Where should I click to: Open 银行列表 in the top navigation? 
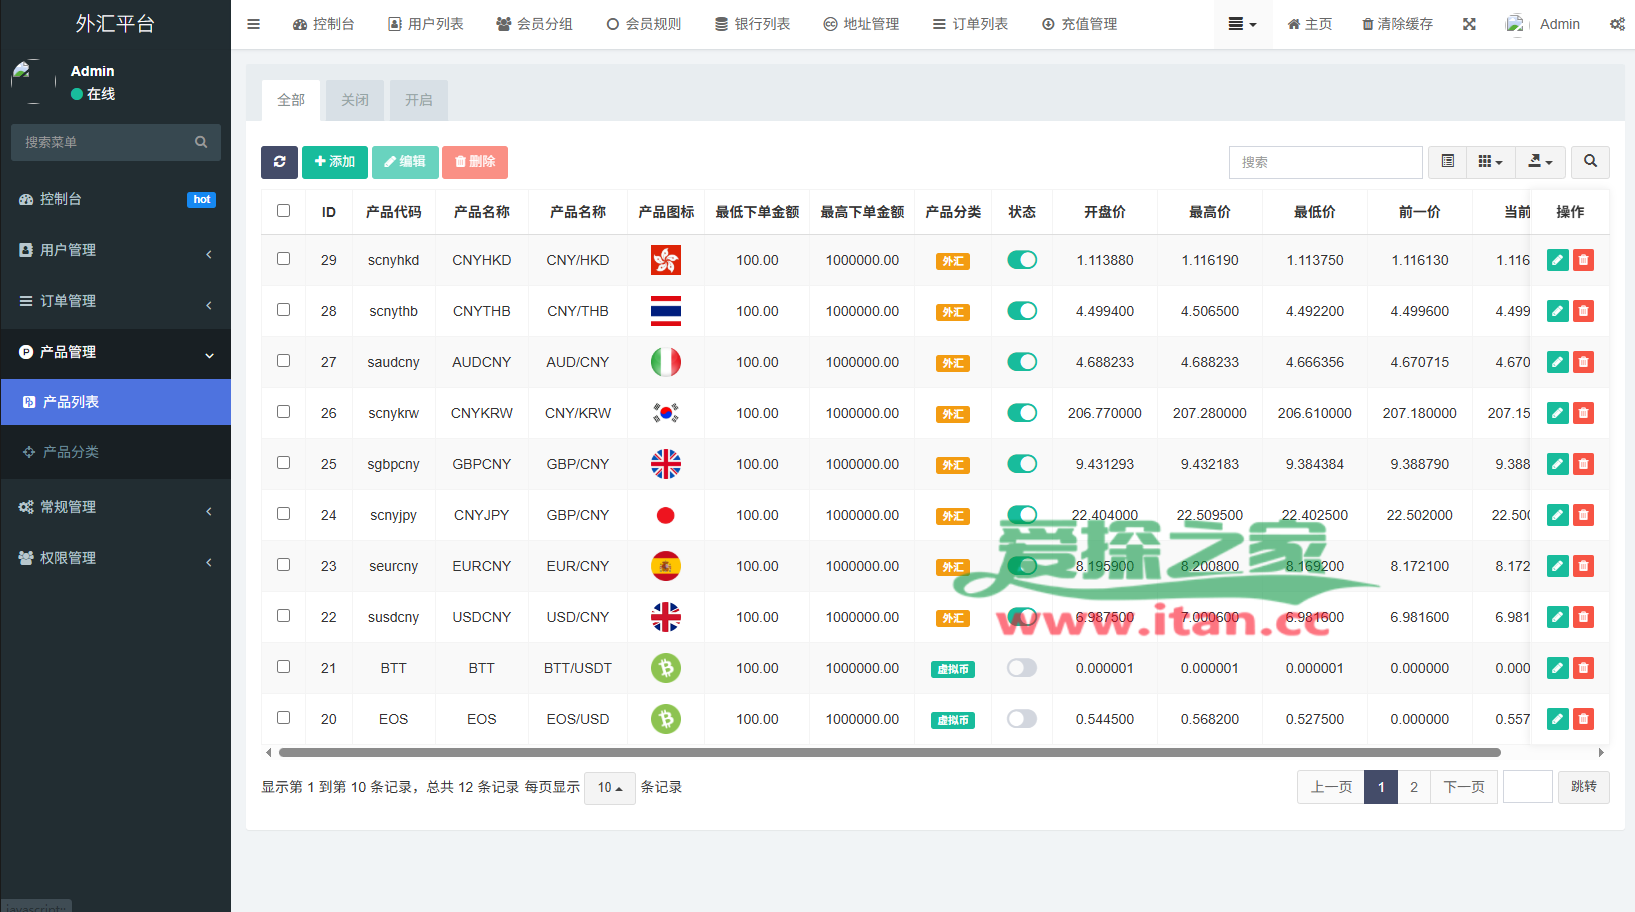[x=752, y=24]
